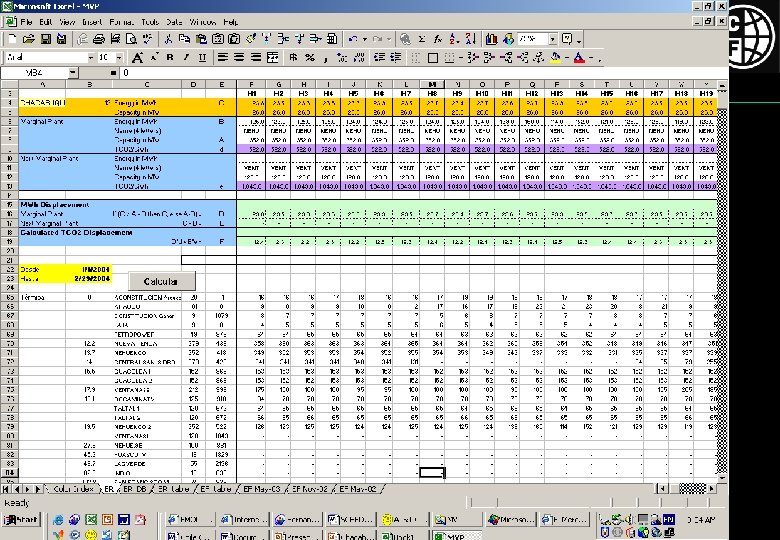780x540 pixels.
Task: Open the Tools menu
Action: 149,21
